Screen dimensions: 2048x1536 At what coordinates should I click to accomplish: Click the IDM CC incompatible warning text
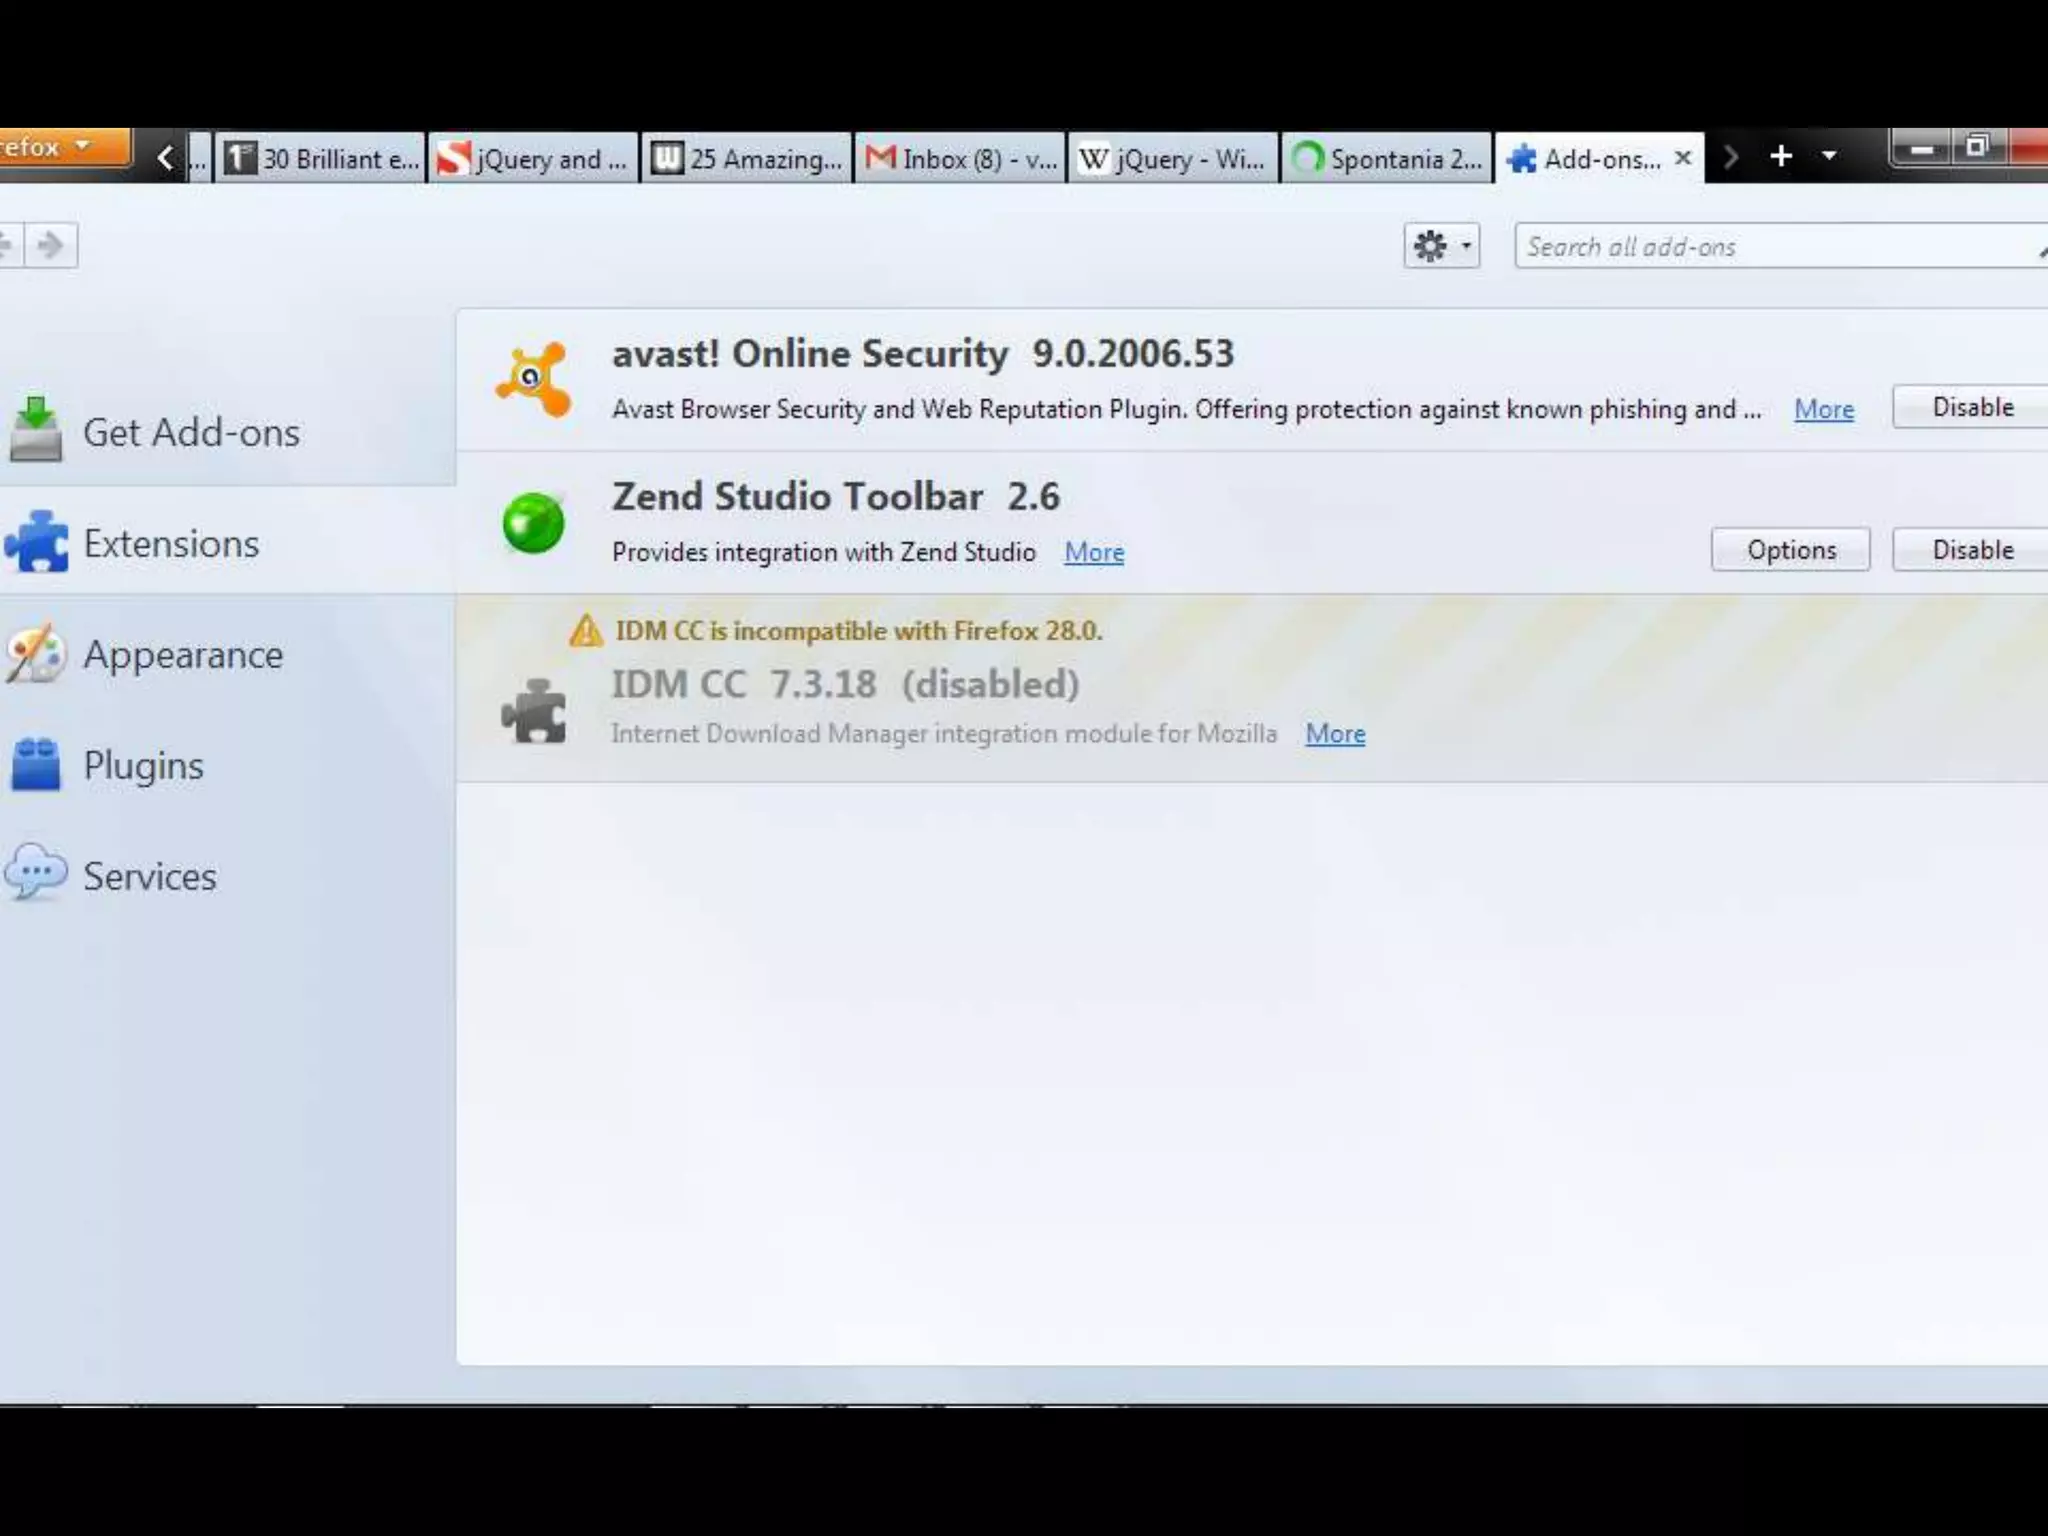859,631
